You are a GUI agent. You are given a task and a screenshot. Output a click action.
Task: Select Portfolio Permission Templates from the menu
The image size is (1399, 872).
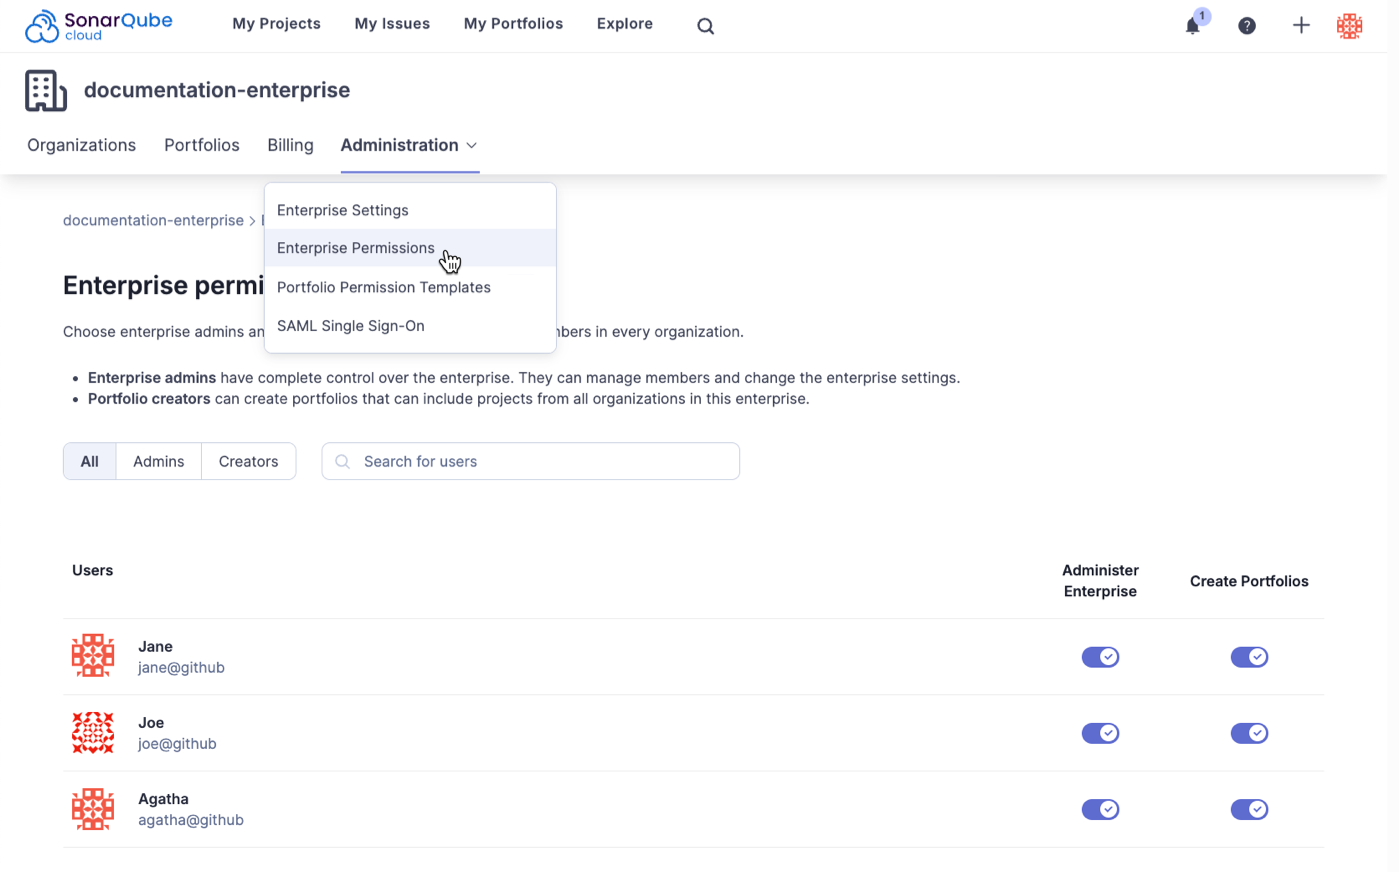tap(383, 287)
